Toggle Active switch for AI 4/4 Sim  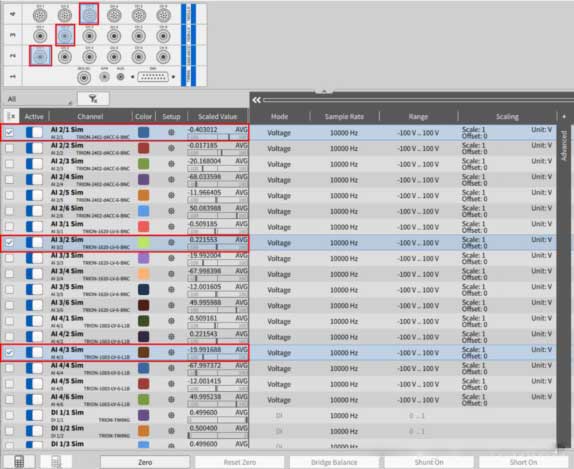(34, 368)
